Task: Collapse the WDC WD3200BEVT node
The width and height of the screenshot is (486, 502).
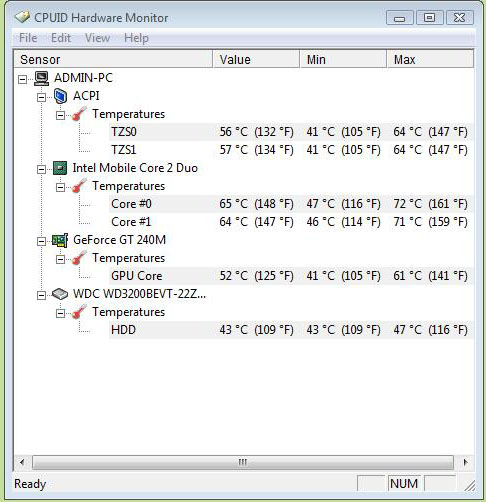Action: (x=41, y=295)
